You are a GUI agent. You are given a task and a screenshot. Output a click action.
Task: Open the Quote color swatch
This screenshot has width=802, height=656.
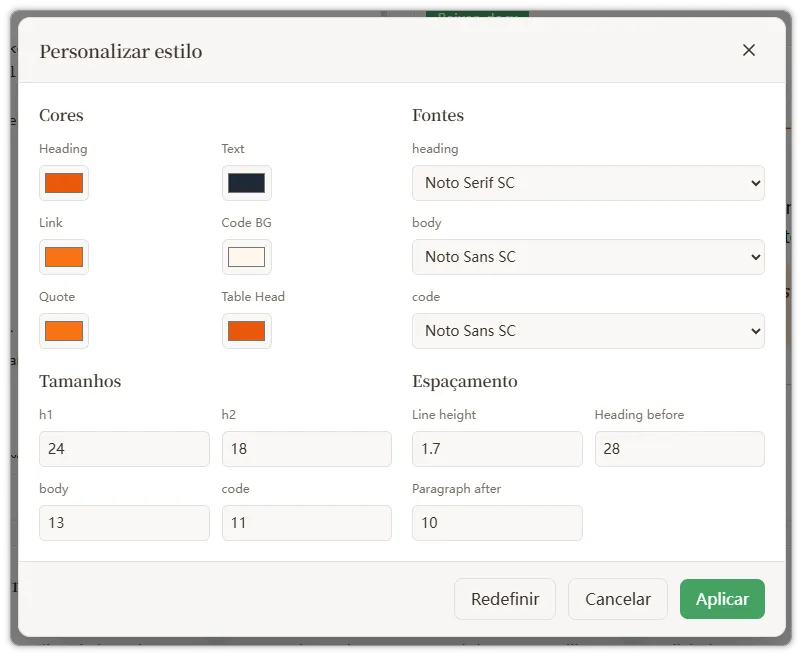[64, 331]
